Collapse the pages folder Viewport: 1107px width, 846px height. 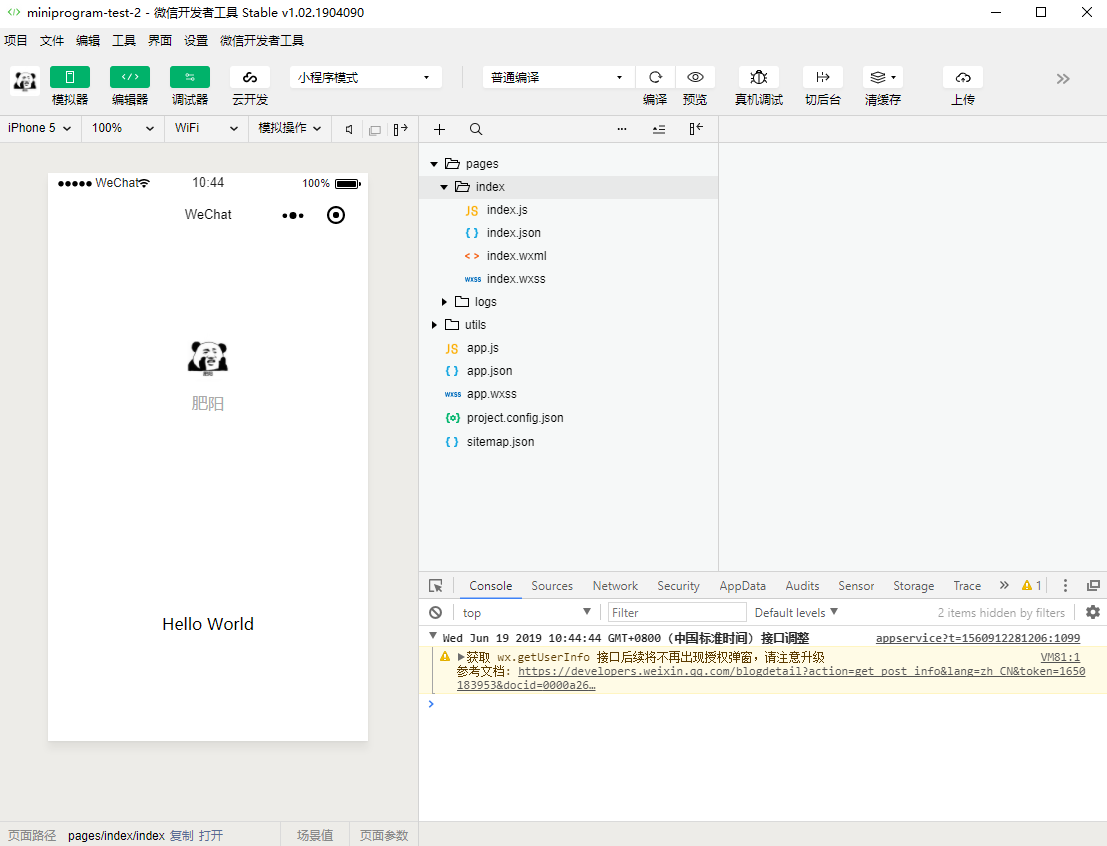pos(433,164)
